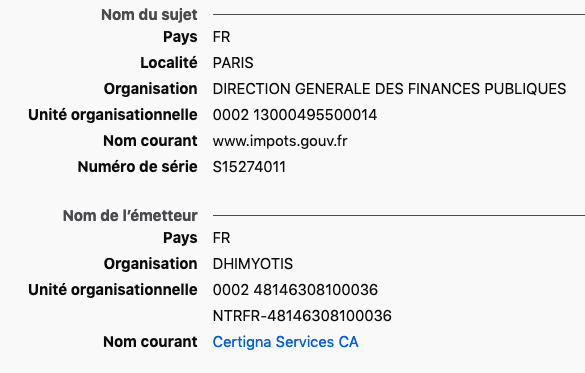
Task: Click the subject Nom courant label
Action: click(x=150, y=141)
